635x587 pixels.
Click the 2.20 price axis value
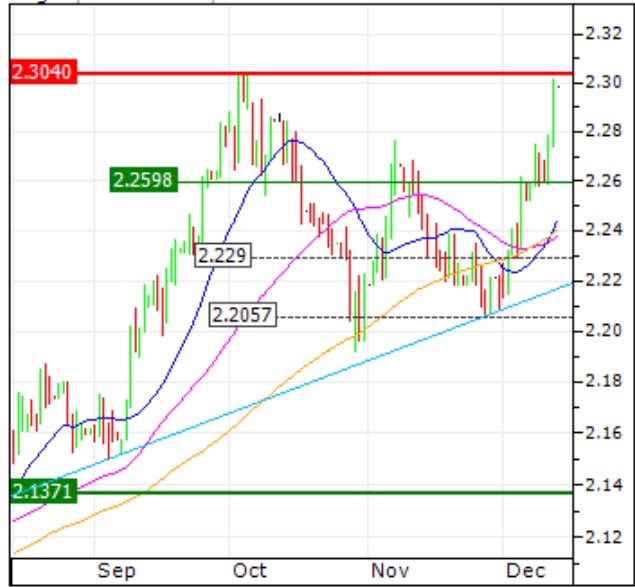(604, 331)
